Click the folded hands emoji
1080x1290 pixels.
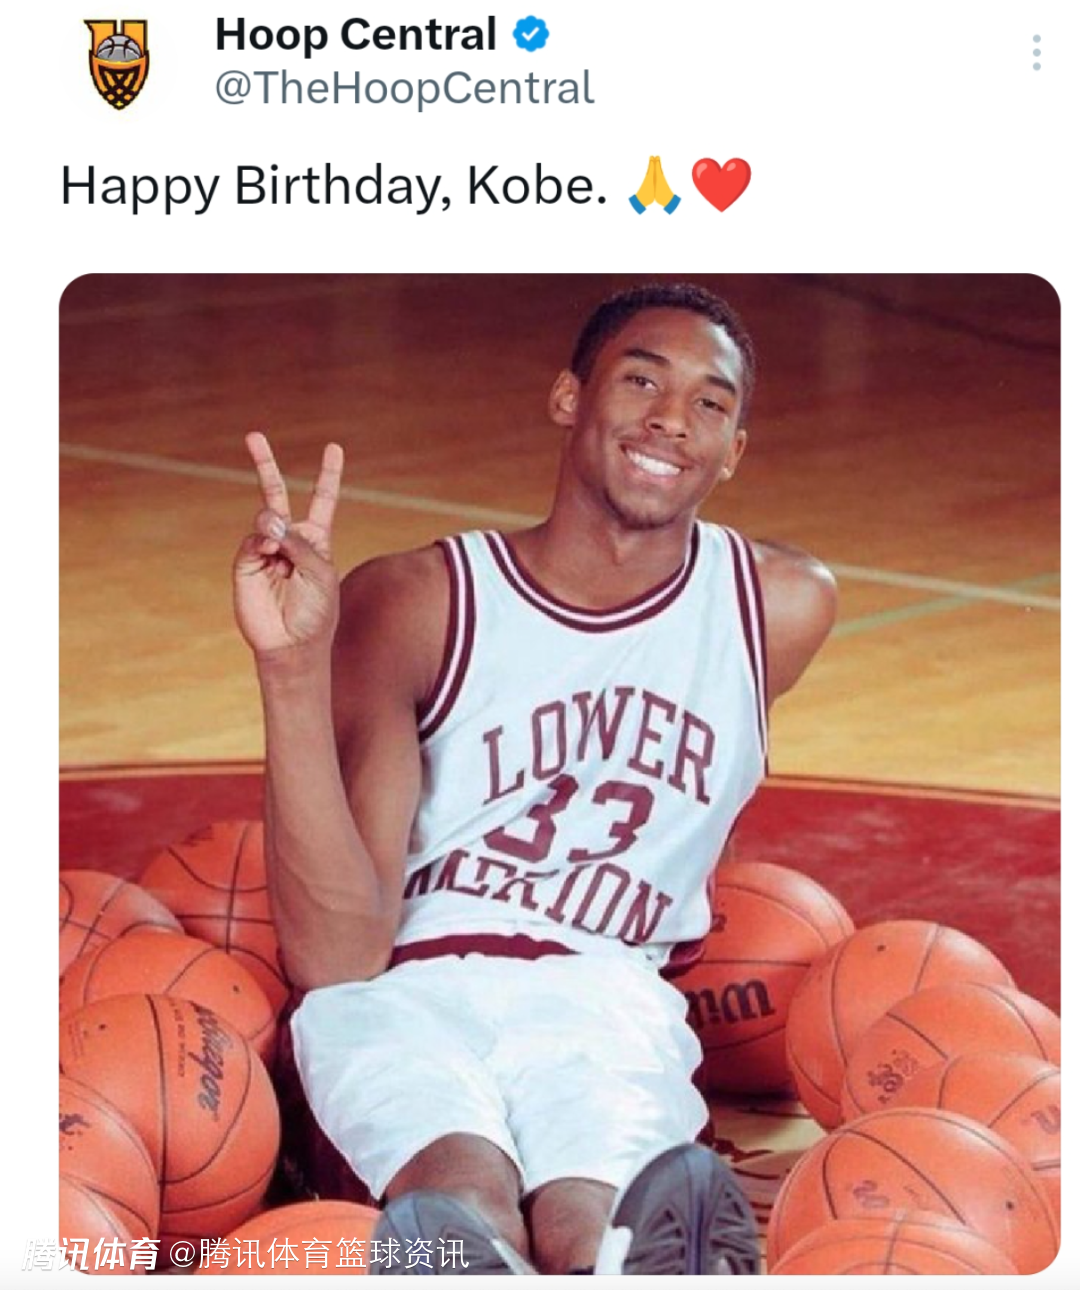[x=655, y=185]
